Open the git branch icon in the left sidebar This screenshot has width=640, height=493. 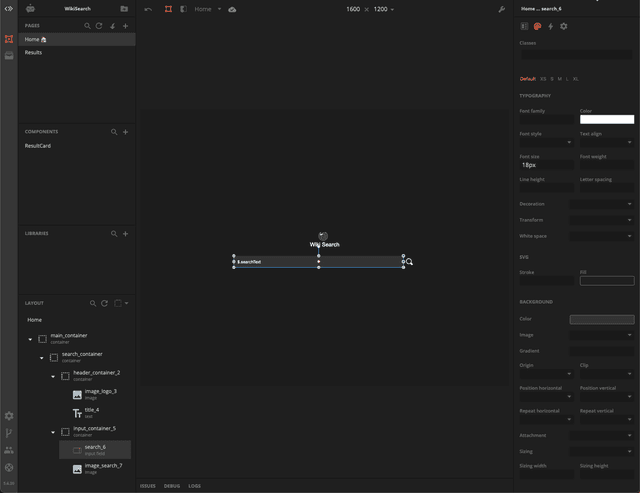(9, 433)
